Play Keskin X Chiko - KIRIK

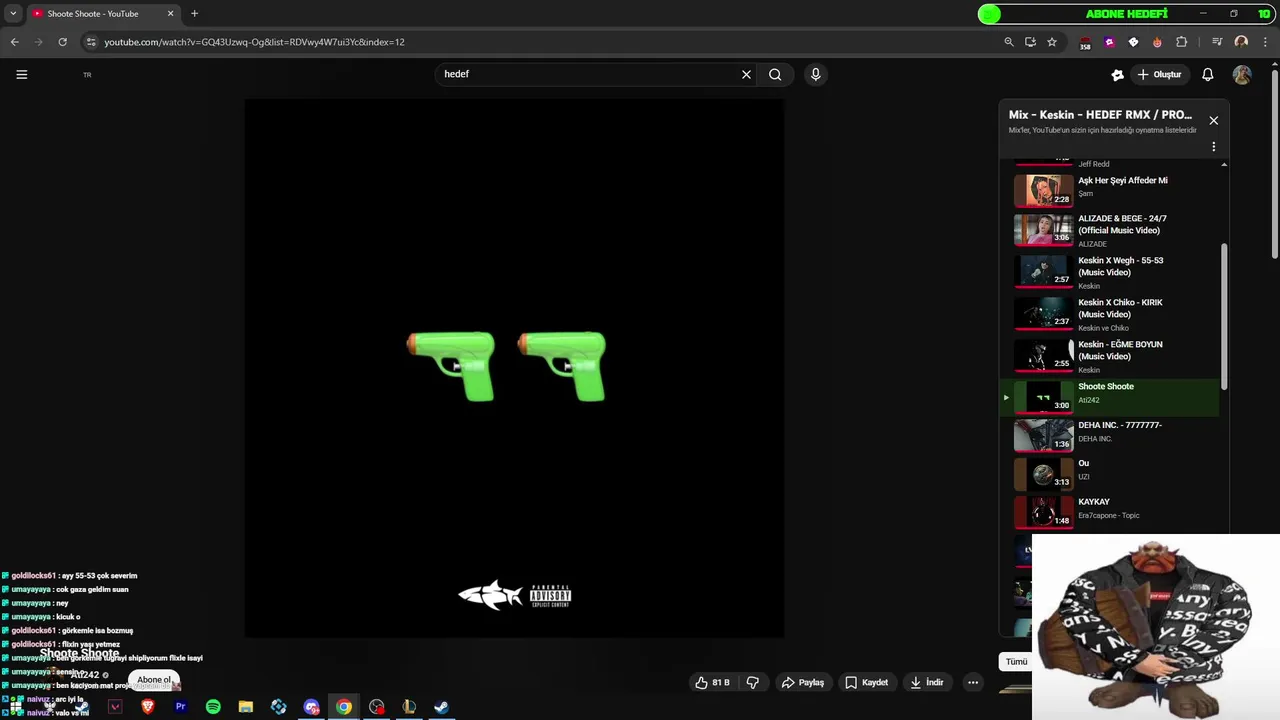coord(1111,314)
